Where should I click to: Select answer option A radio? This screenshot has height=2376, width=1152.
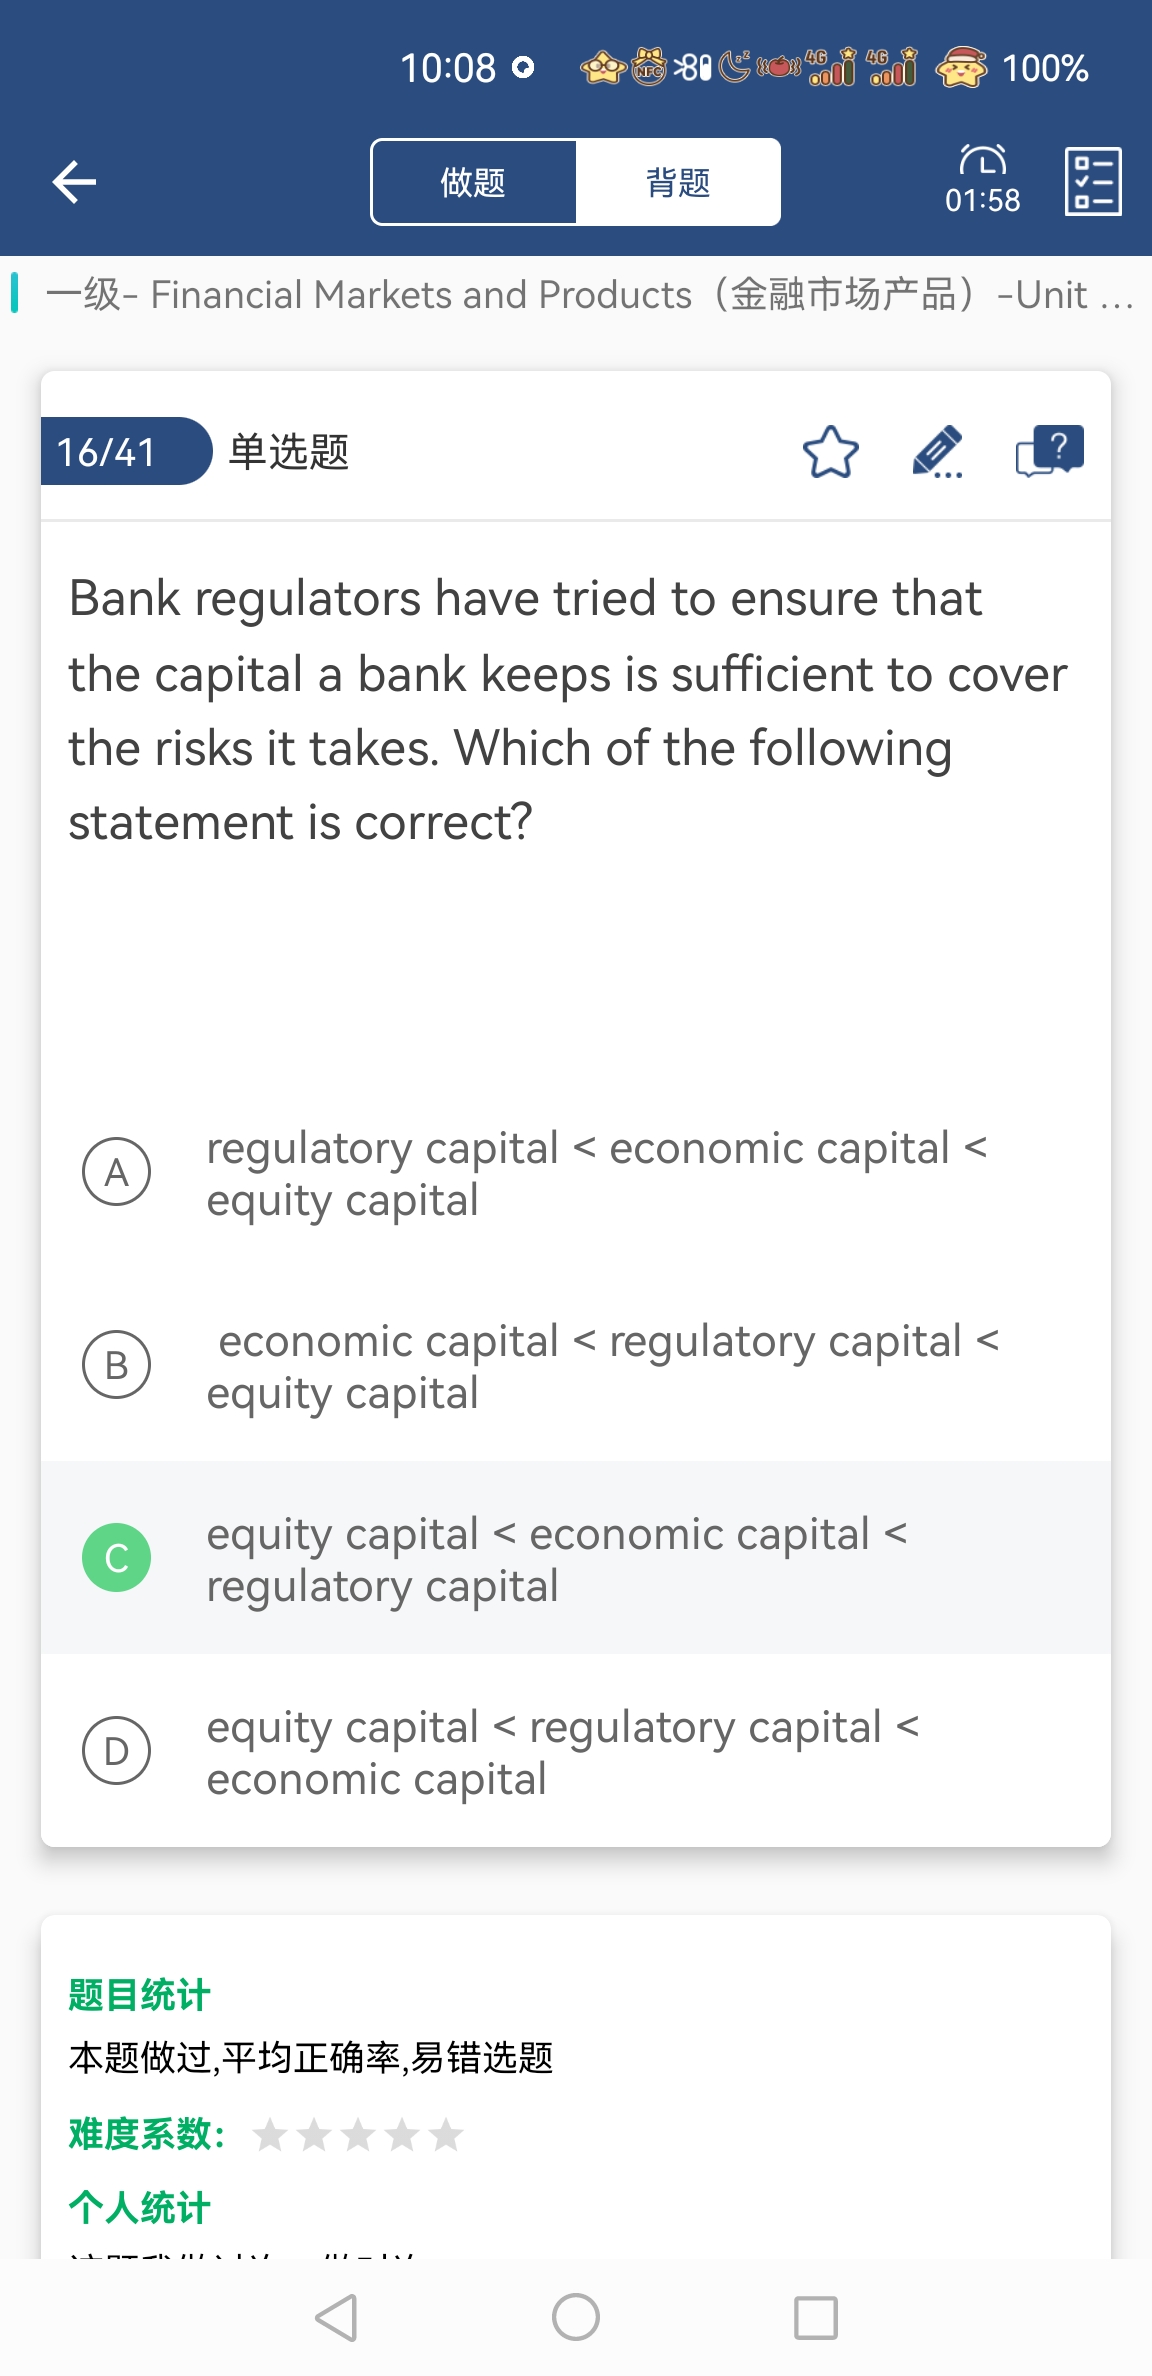(117, 1171)
